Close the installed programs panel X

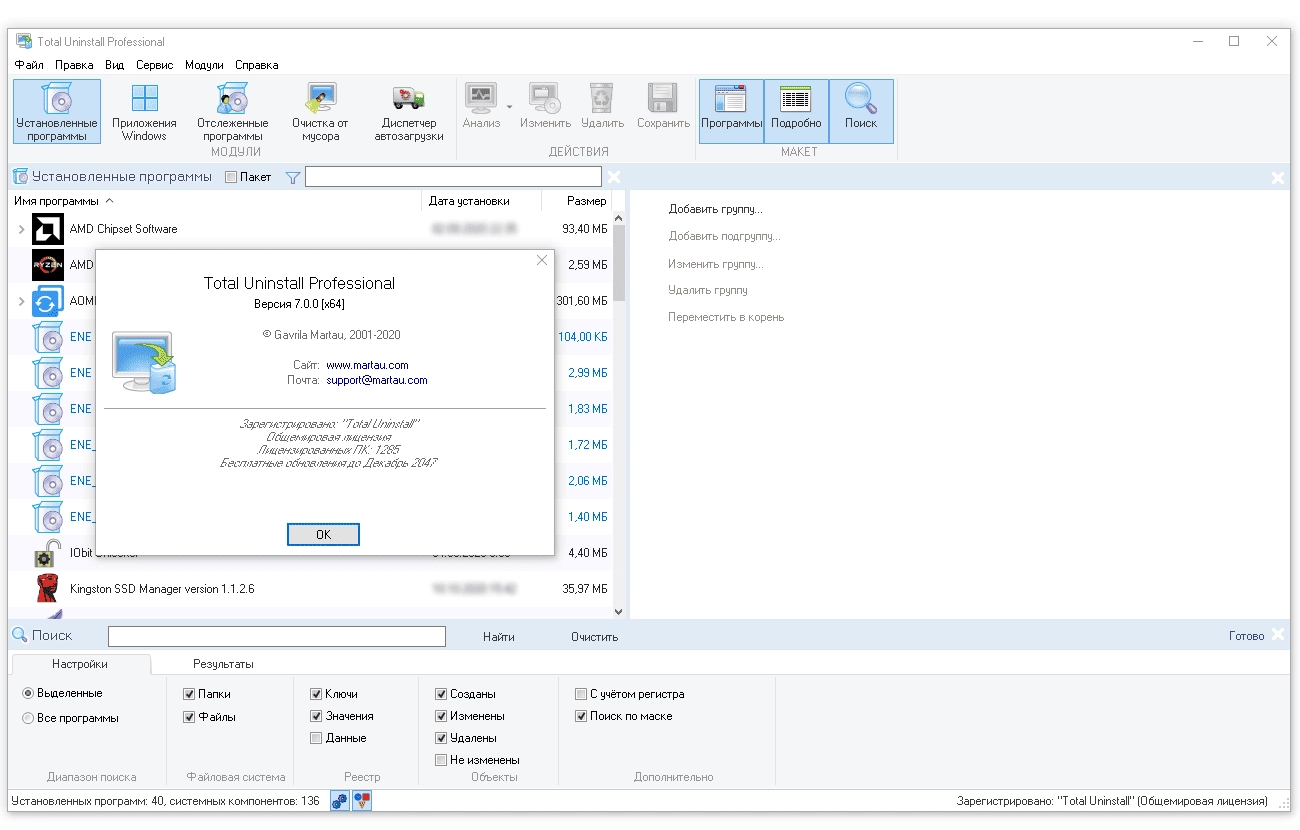pos(614,177)
